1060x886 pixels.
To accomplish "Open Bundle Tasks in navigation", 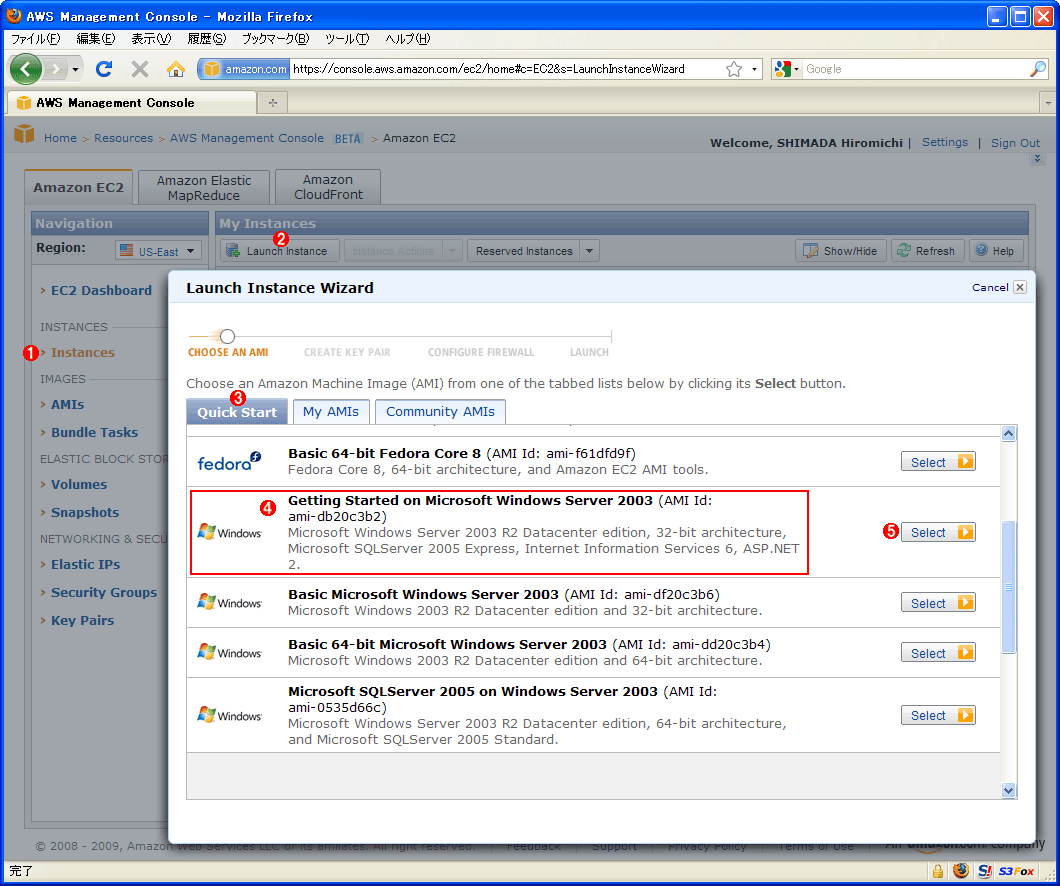I will coord(95,433).
